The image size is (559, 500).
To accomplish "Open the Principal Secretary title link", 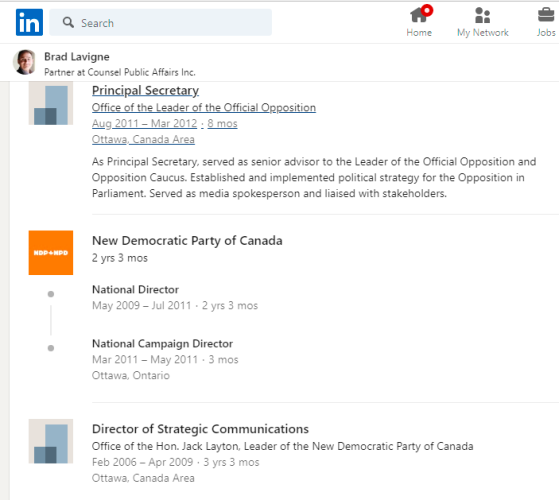I will point(145,91).
